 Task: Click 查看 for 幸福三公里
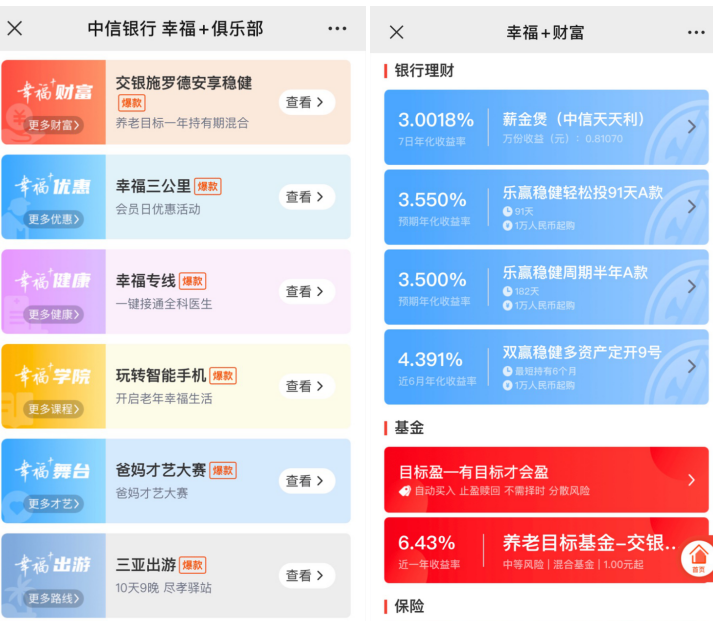tap(305, 197)
